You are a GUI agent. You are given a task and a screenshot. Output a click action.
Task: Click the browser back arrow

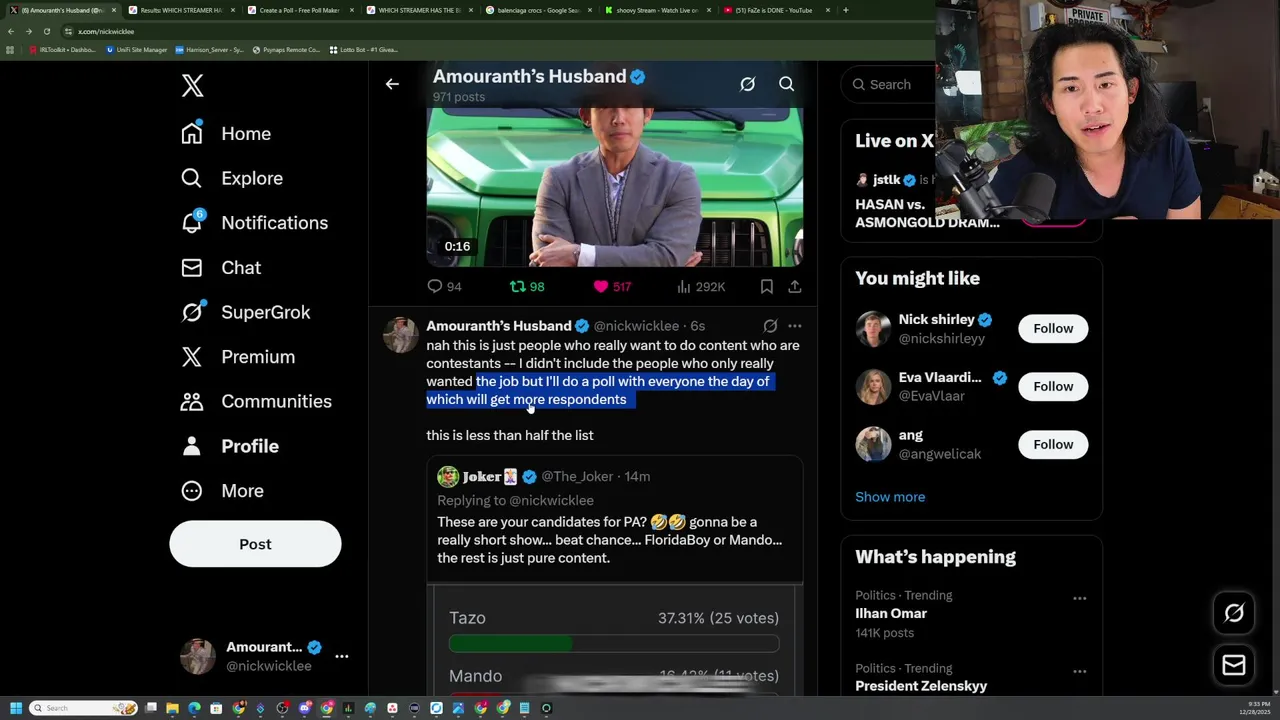click(x=12, y=31)
